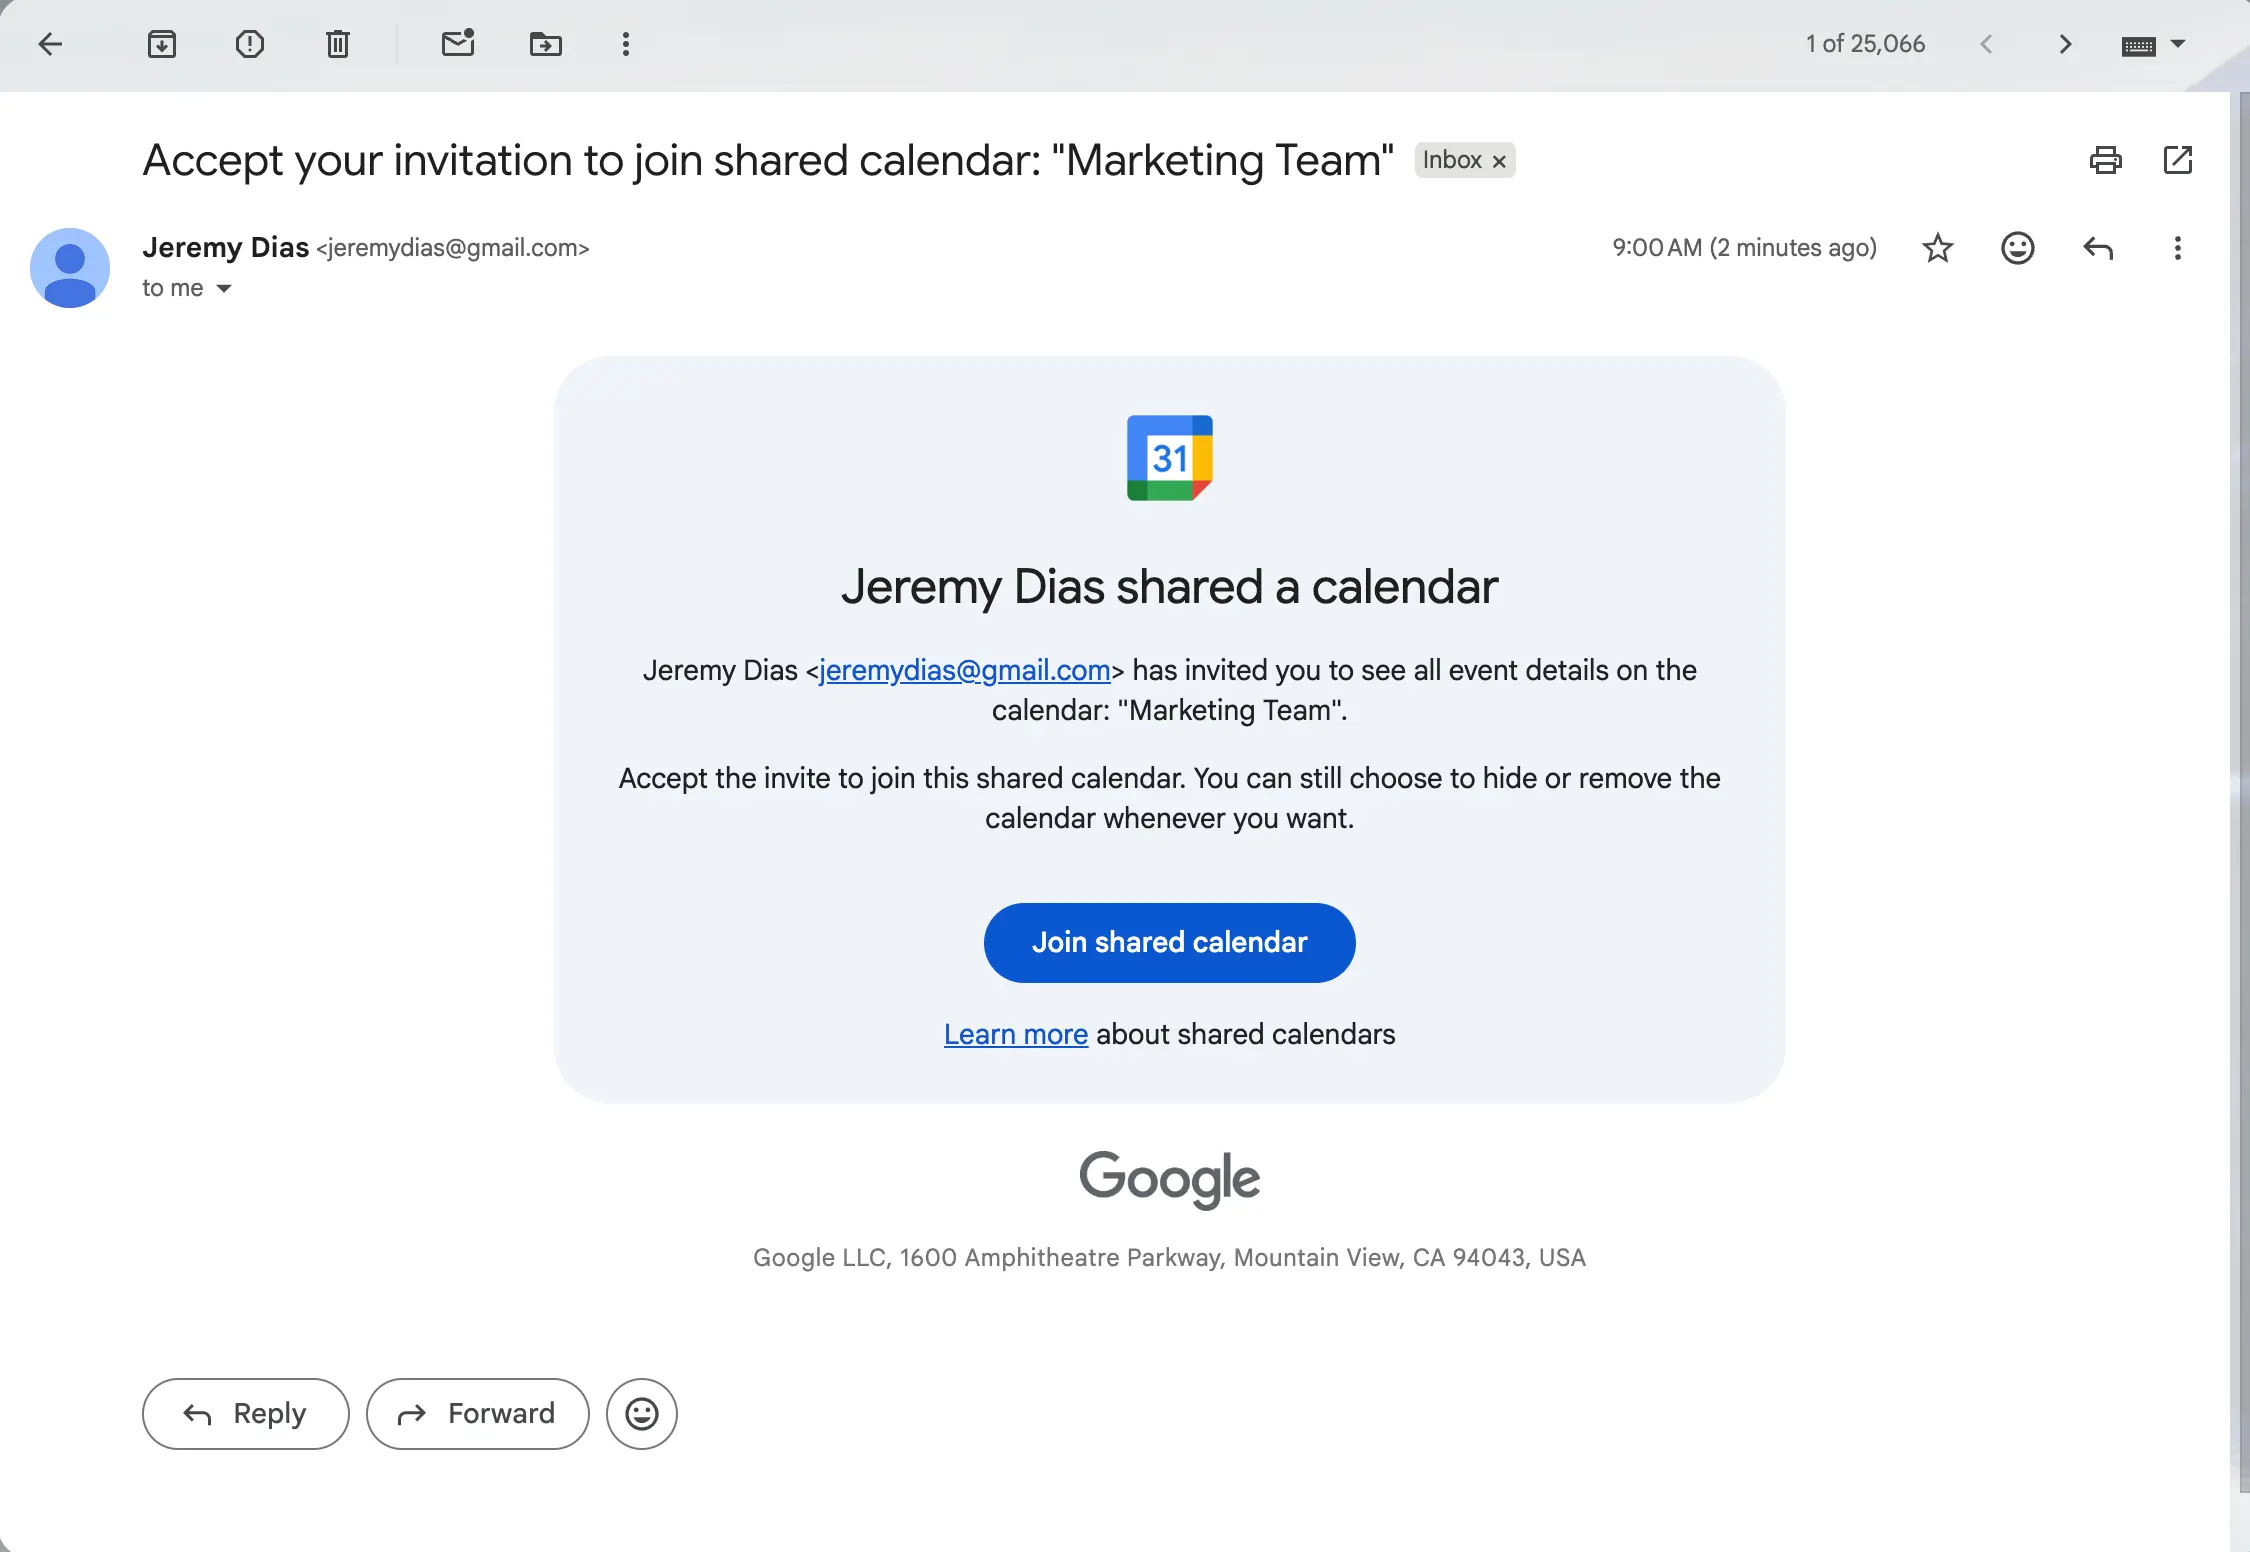This screenshot has height=1552, width=2250.
Task: Click Join shared calendar button
Action: click(1169, 942)
